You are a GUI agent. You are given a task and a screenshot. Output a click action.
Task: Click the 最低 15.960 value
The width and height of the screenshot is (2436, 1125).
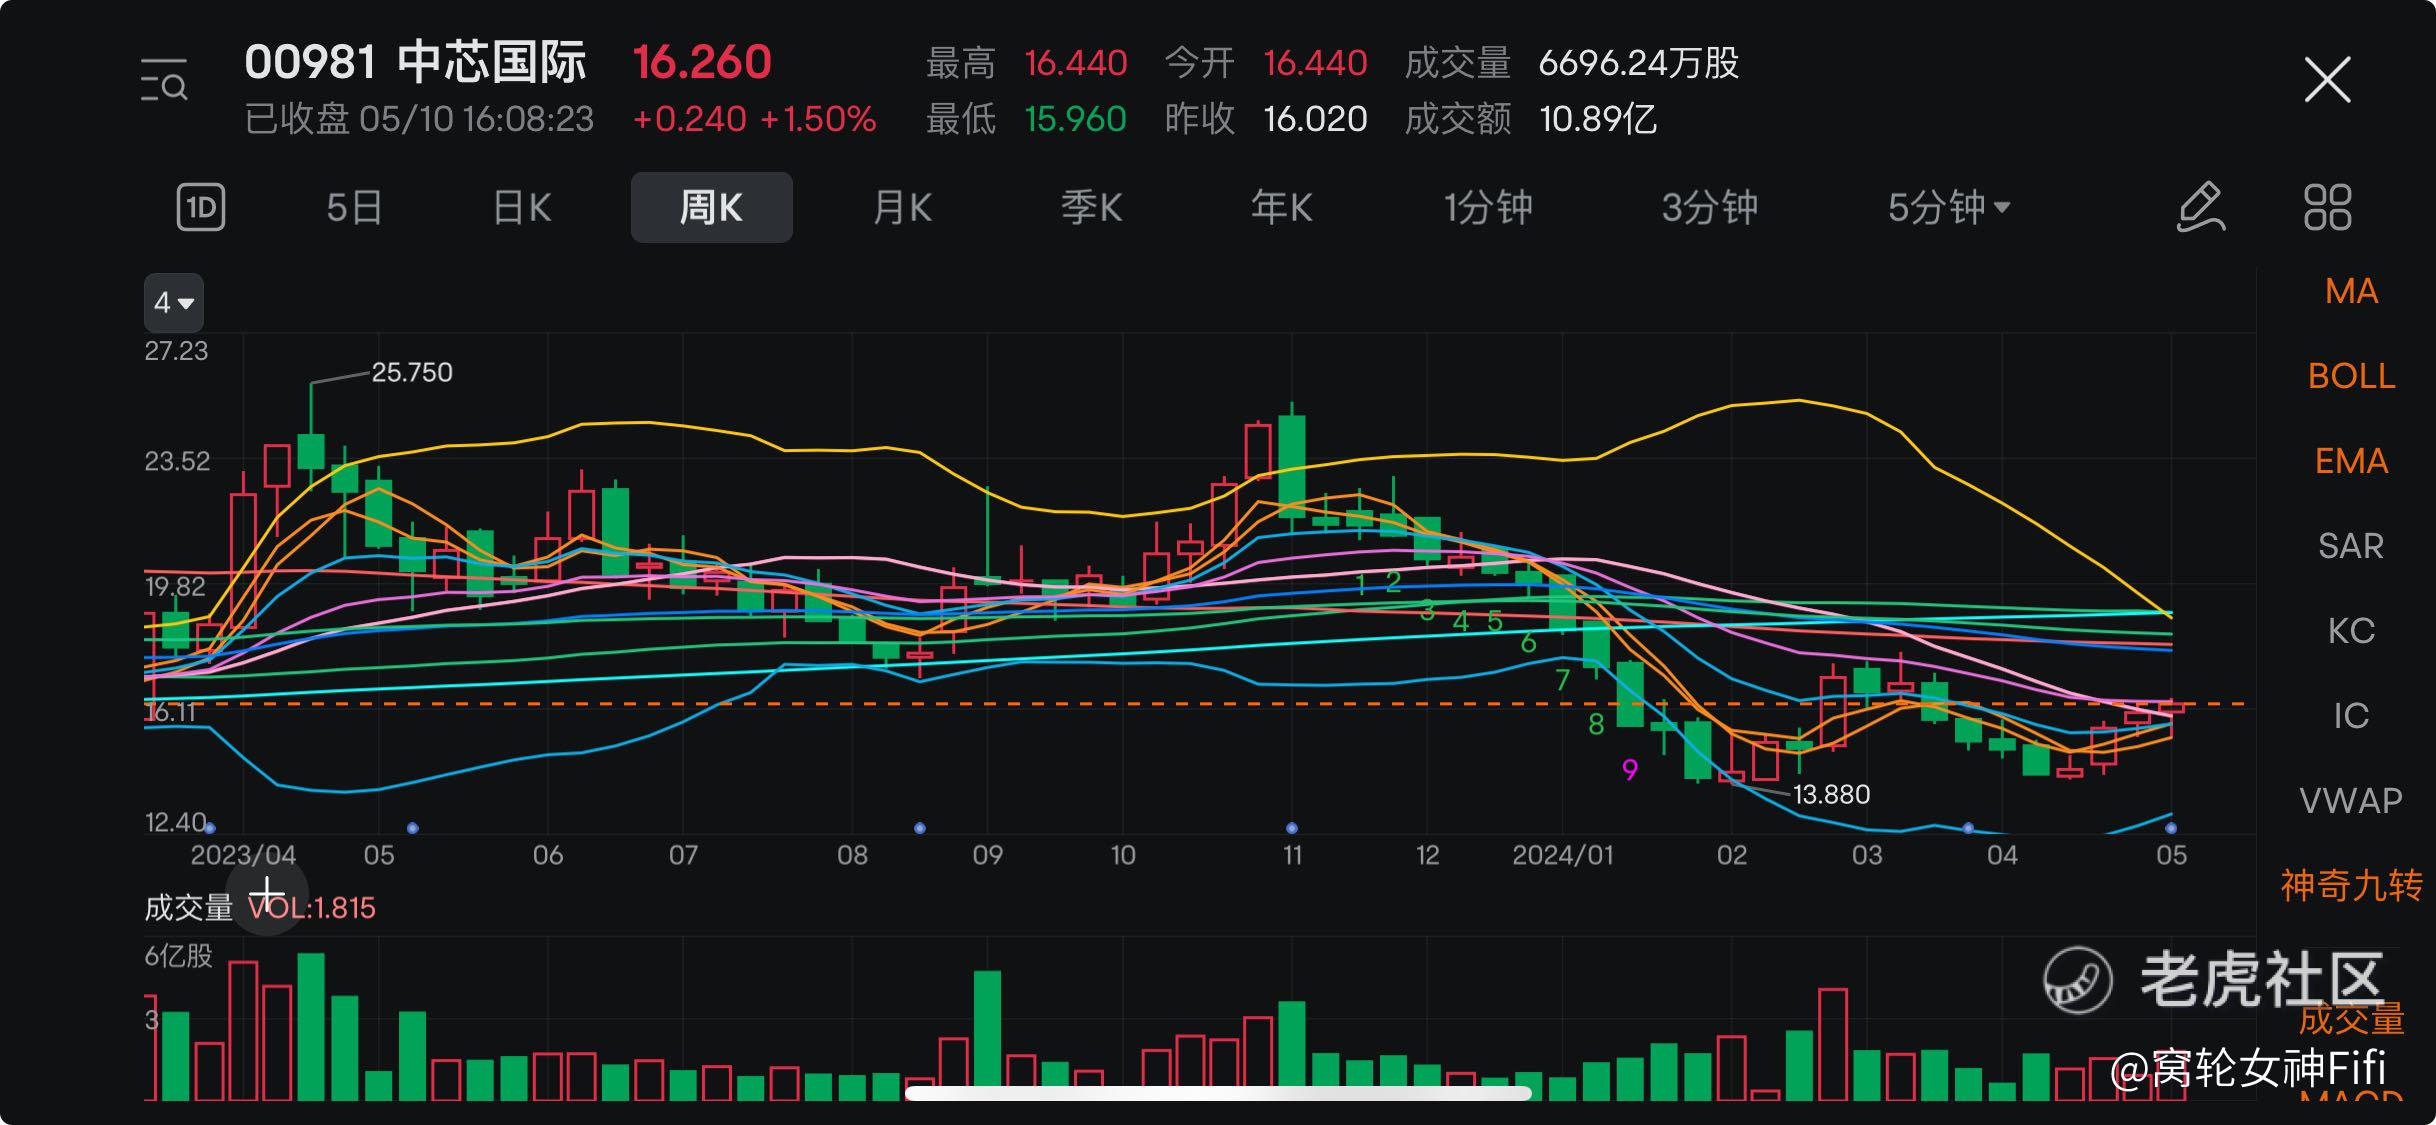coord(1076,119)
